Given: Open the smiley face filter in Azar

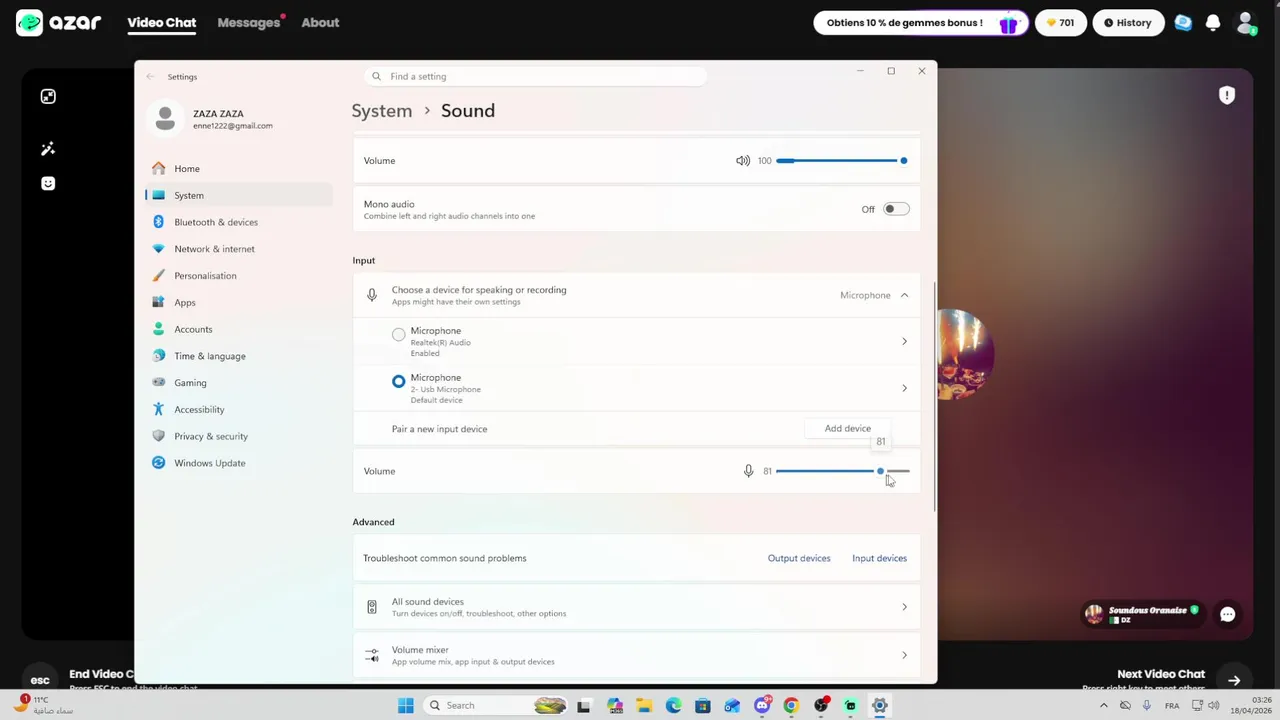Looking at the screenshot, I should 48,183.
